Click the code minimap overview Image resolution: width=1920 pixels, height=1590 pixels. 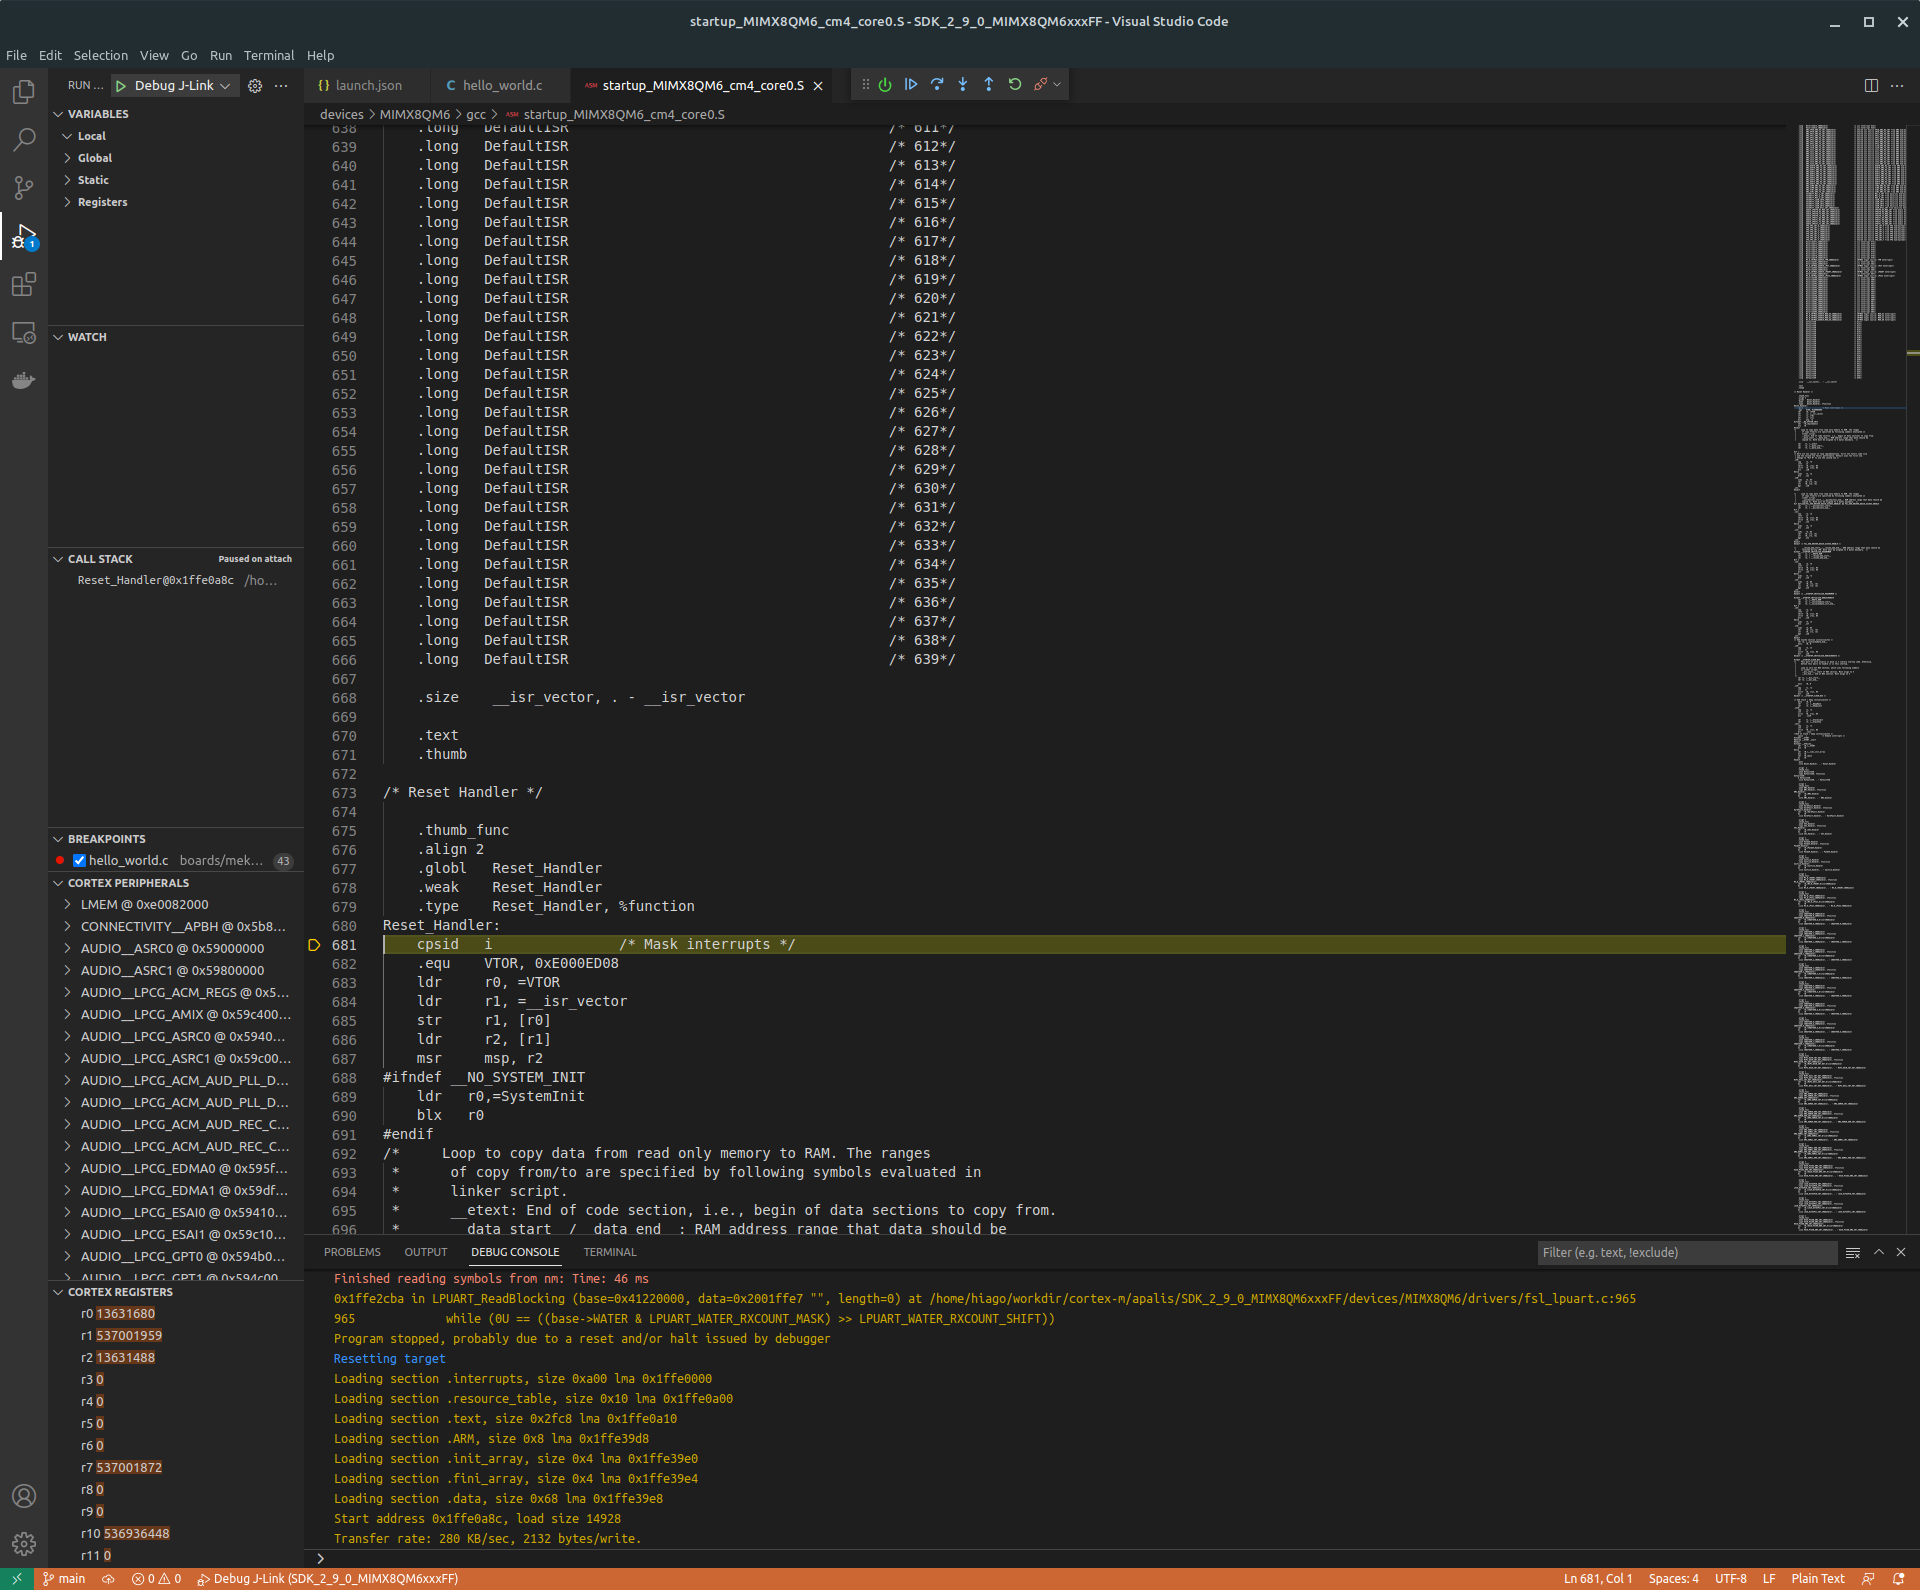coord(1850,678)
